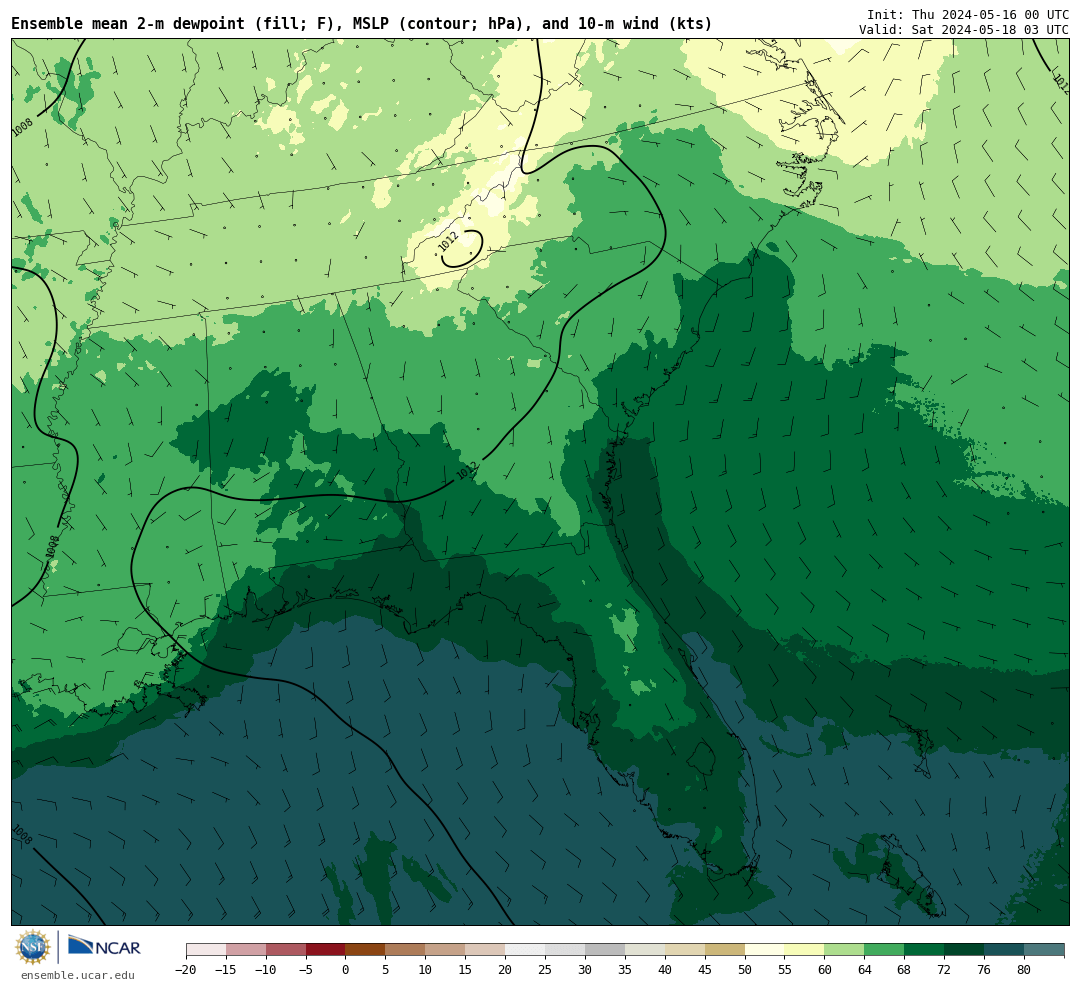
Task: Select the pale yellow swatch between 50 and 55
Action: point(765,950)
